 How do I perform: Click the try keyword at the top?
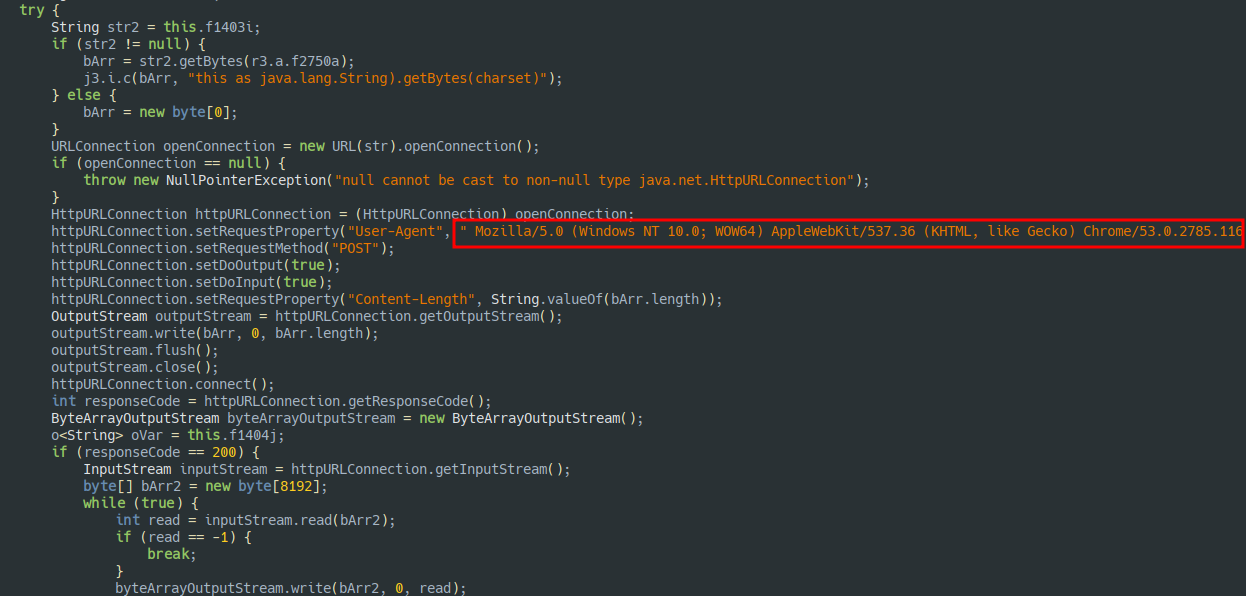(30, 9)
